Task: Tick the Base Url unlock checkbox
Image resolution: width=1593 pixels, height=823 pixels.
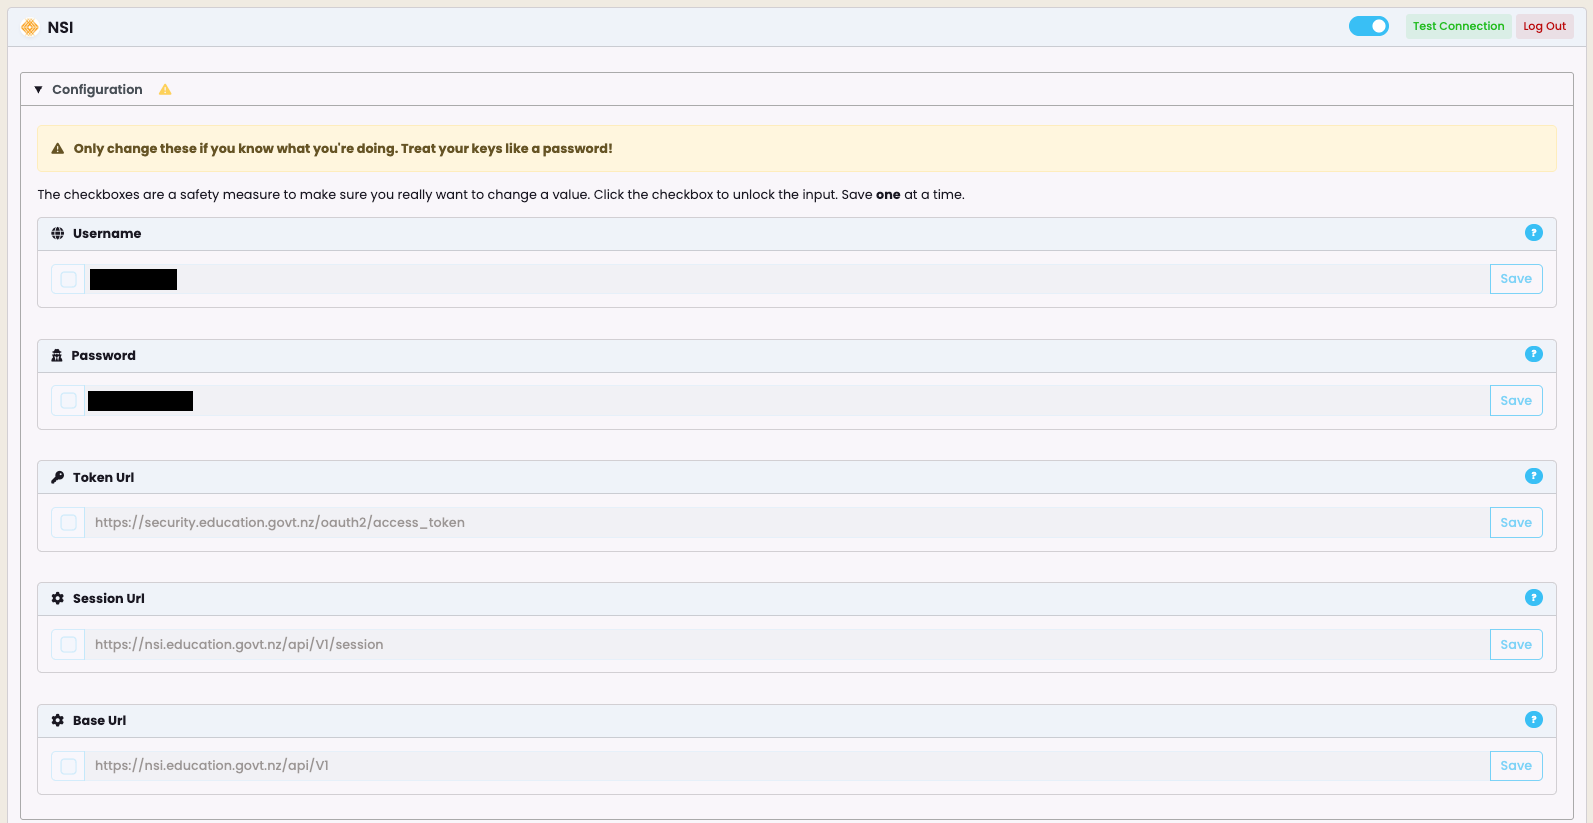Action: point(68,766)
